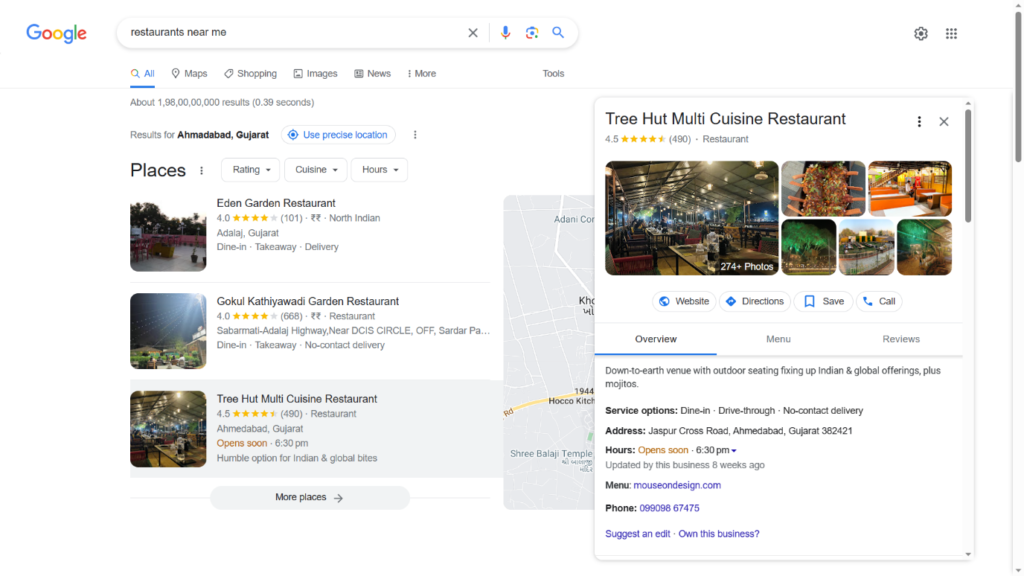Select the Menu tab in panel
1024x576 pixels.
coord(778,339)
